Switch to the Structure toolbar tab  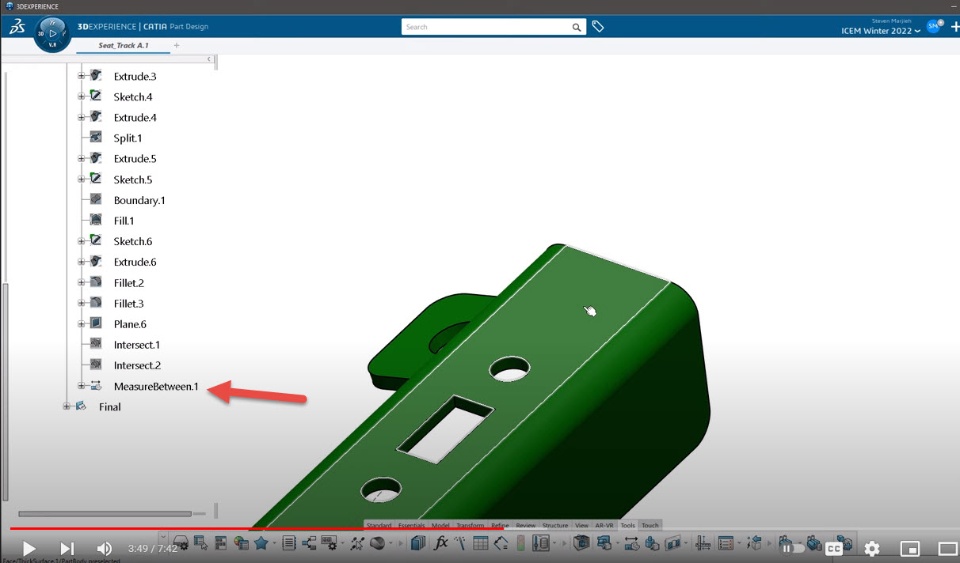point(555,525)
